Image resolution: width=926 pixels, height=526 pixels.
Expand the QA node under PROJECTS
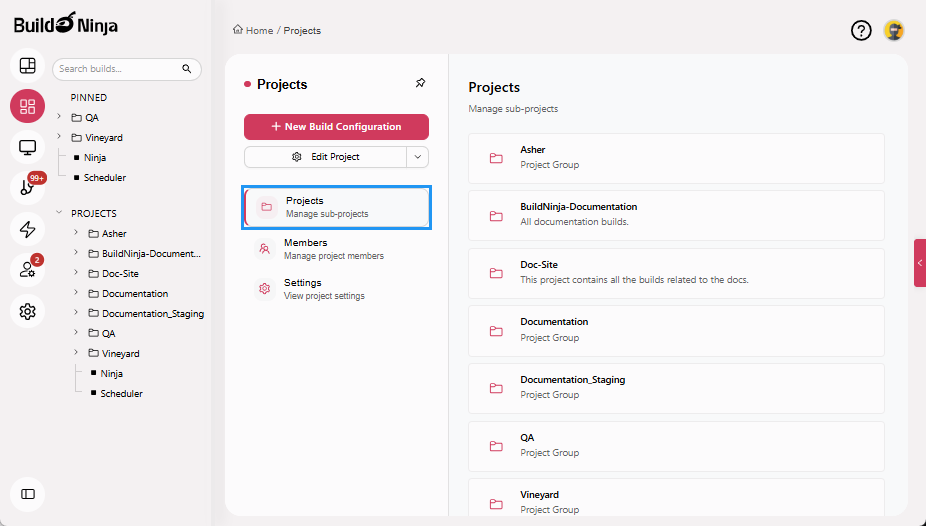tap(76, 333)
